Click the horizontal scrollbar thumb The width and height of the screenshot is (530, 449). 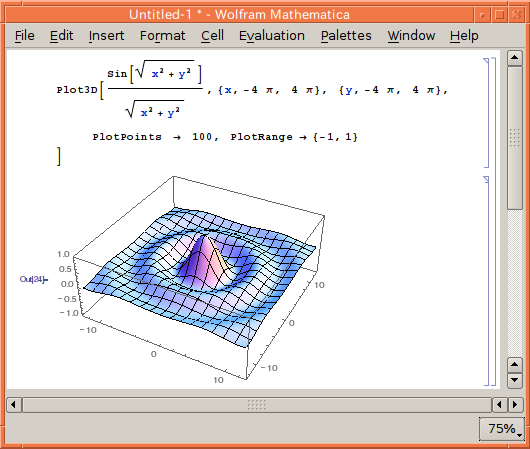pos(257,404)
